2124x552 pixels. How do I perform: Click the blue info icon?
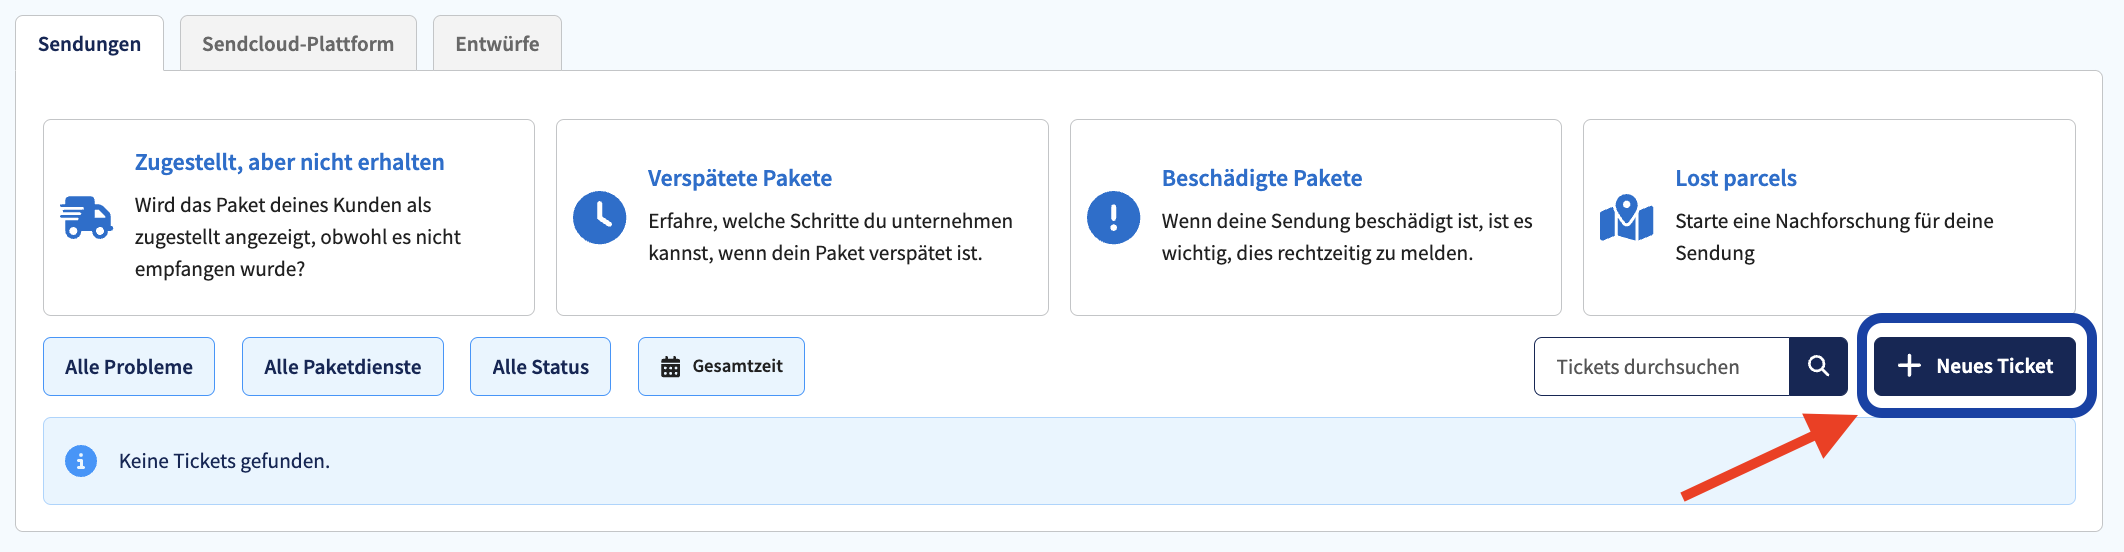(81, 461)
